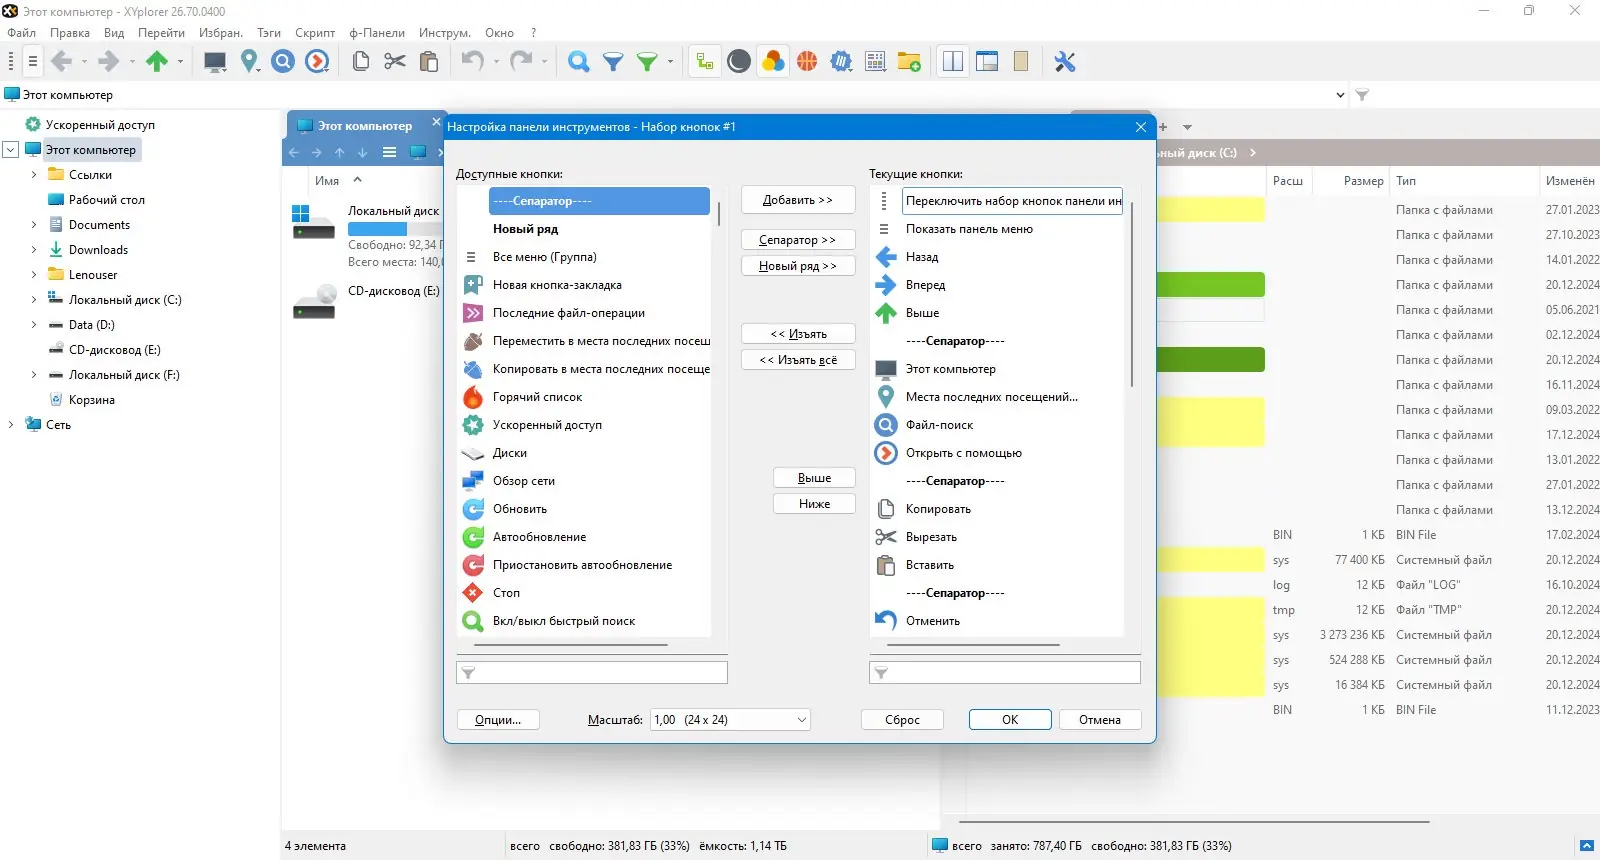
Task: Confirm the dialog with OK
Action: coord(1010,720)
